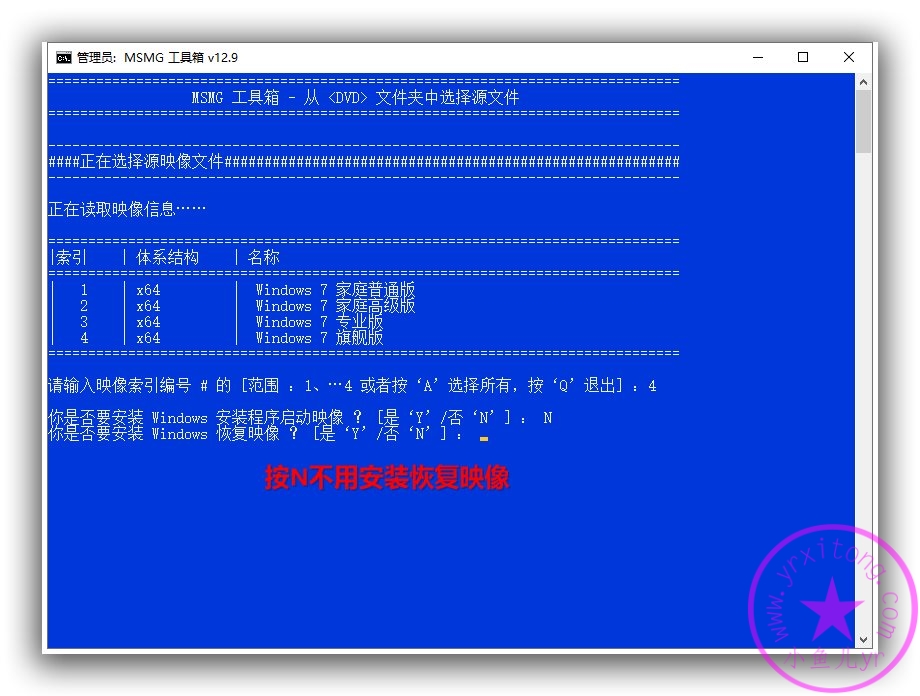Click index number '3' in the table
Viewport: 920px width, 696px height.
pyautogui.click(x=84, y=322)
